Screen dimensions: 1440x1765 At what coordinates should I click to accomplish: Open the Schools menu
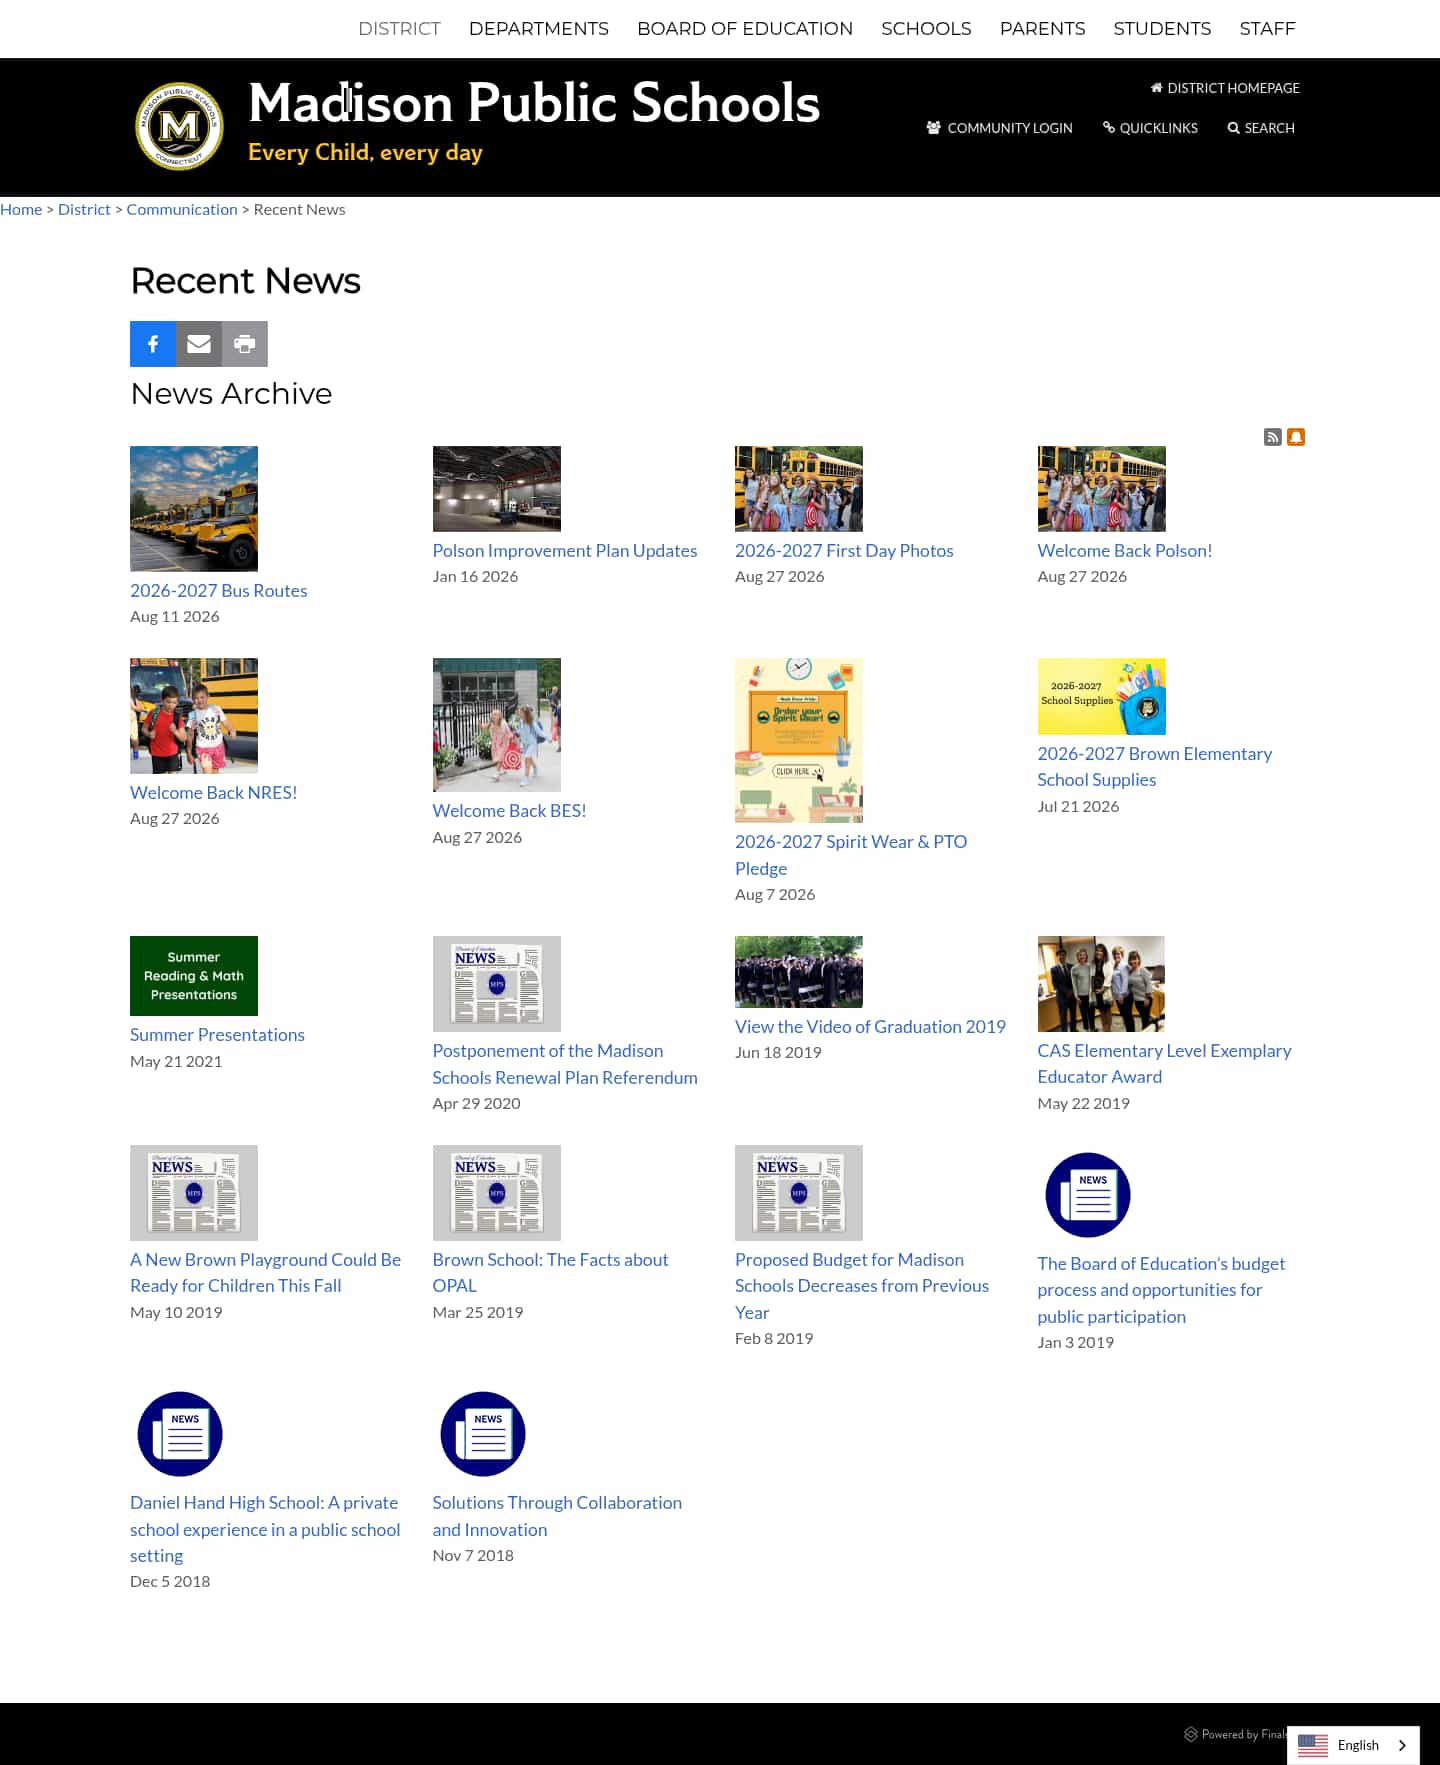point(926,29)
